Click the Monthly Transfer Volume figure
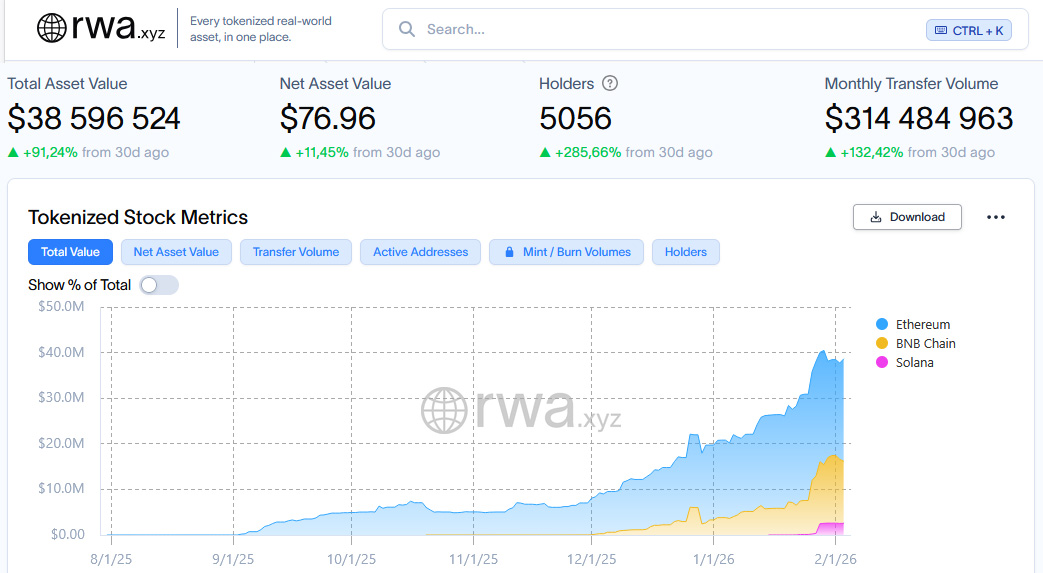1043x573 pixels. (918, 119)
